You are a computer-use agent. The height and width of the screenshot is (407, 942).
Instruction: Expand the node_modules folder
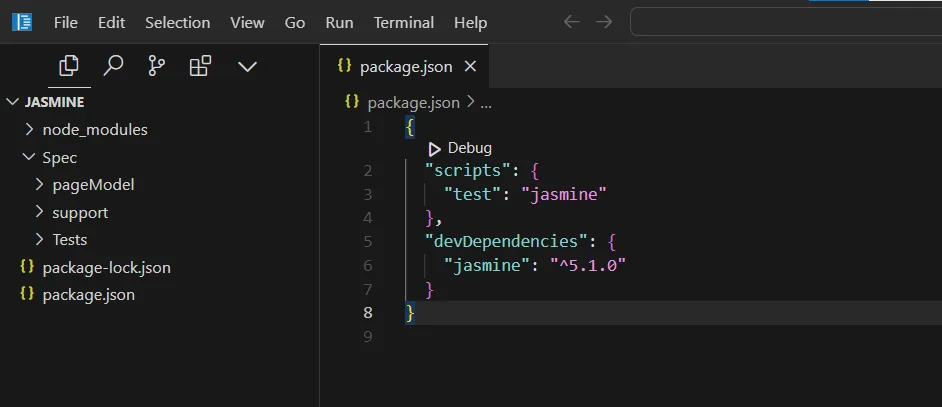tap(29, 129)
